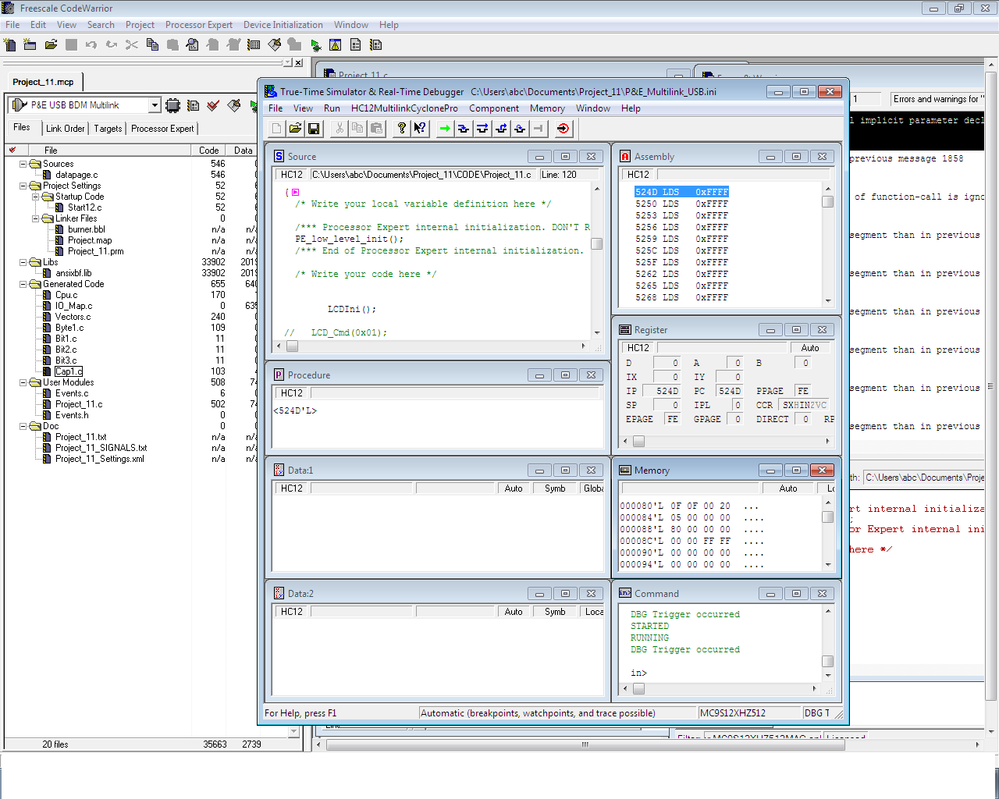Click the yellow Help question mark icon
The height and width of the screenshot is (799, 999).
tap(402, 128)
